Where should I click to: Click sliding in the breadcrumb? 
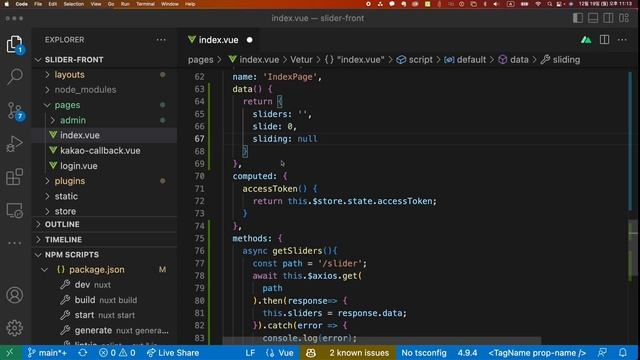click(x=566, y=60)
